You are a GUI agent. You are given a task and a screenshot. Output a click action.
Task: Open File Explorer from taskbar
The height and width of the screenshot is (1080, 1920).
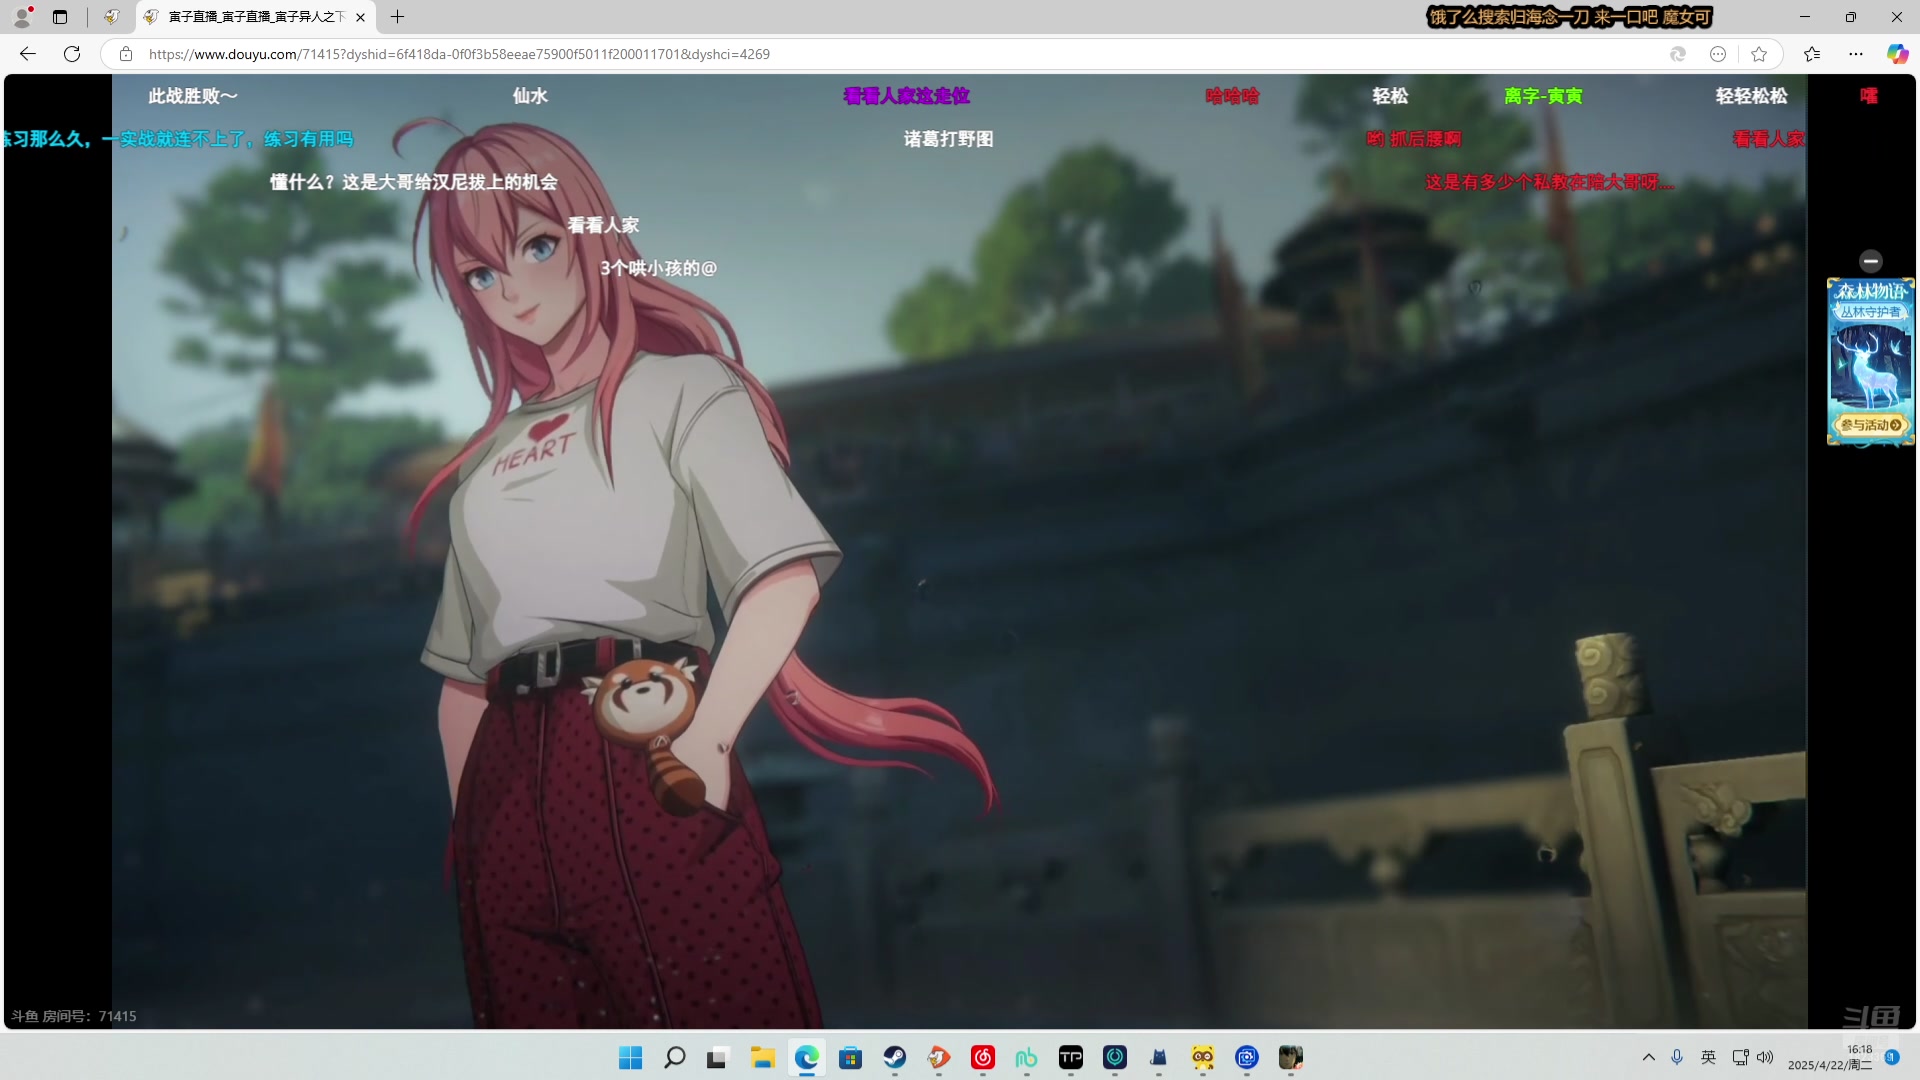point(763,1057)
